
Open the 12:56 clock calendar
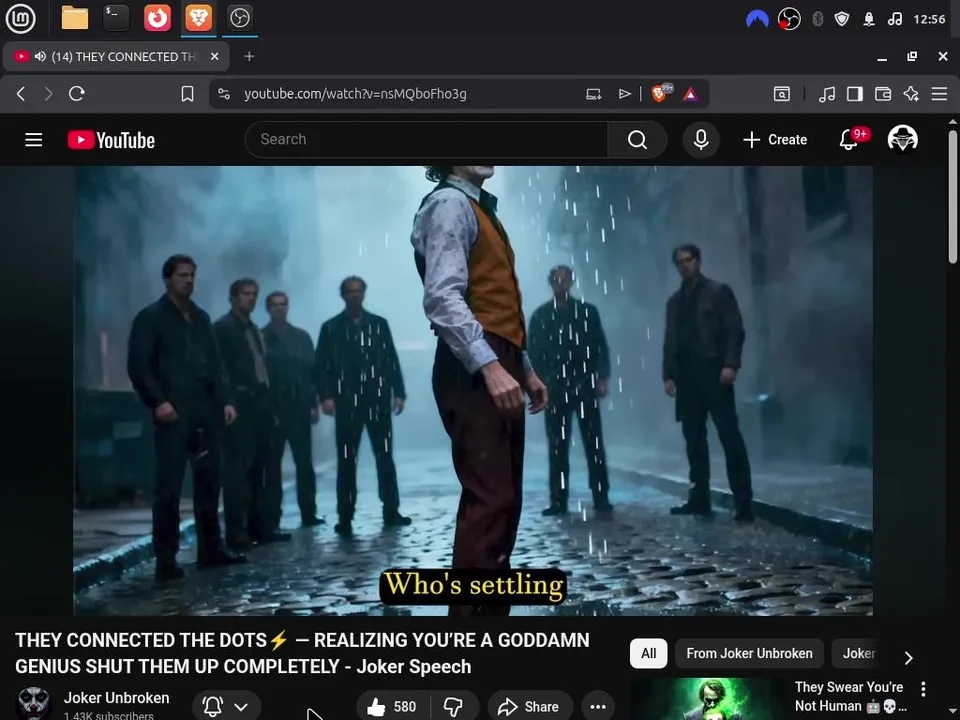[x=929, y=20]
